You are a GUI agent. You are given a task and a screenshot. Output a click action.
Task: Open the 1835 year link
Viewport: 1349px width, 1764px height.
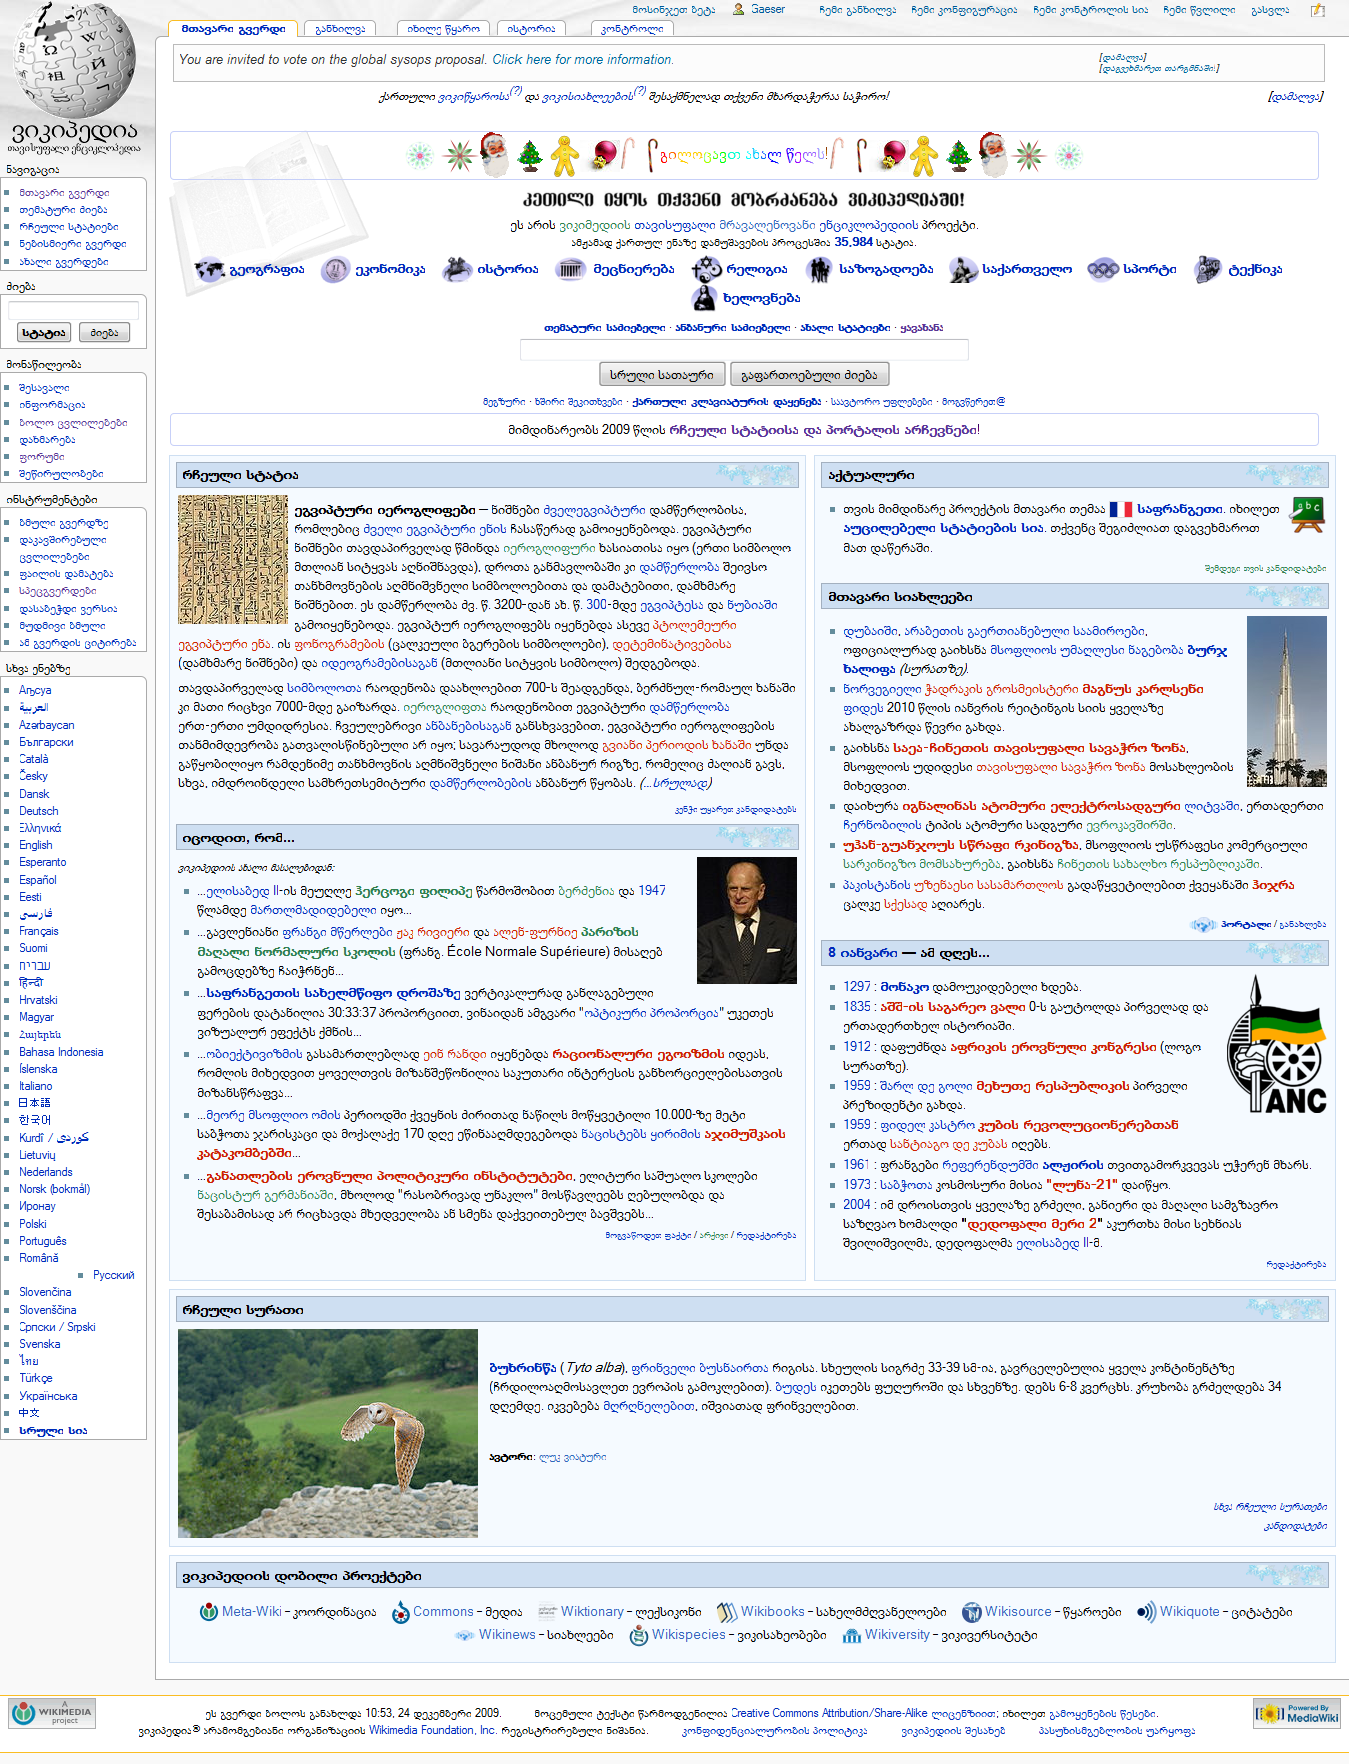pyautogui.click(x=857, y=1006)
